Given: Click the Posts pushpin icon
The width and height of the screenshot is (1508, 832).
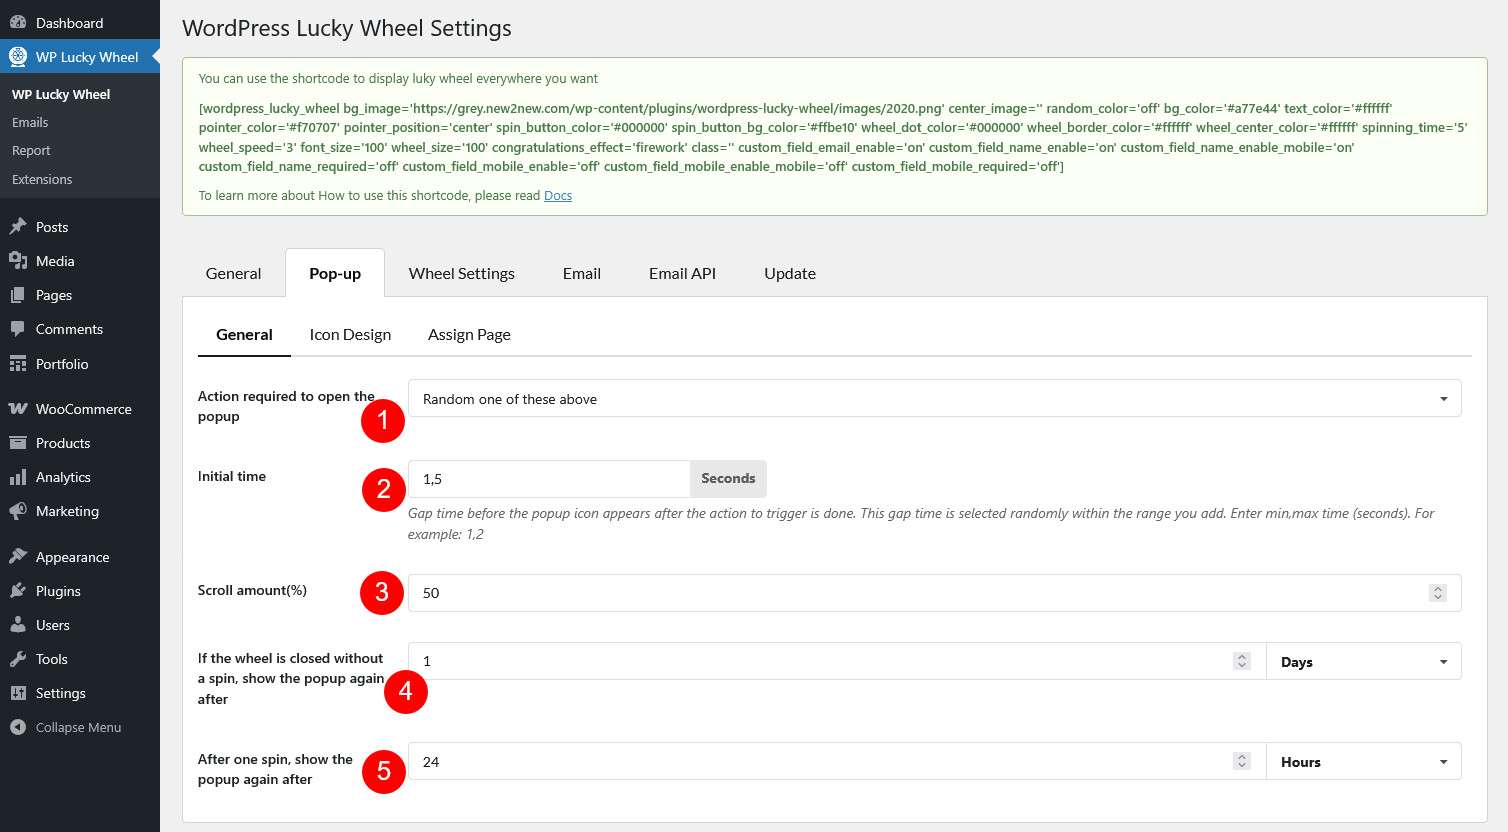Looking at the screenshot, I should tap(18, 227).
